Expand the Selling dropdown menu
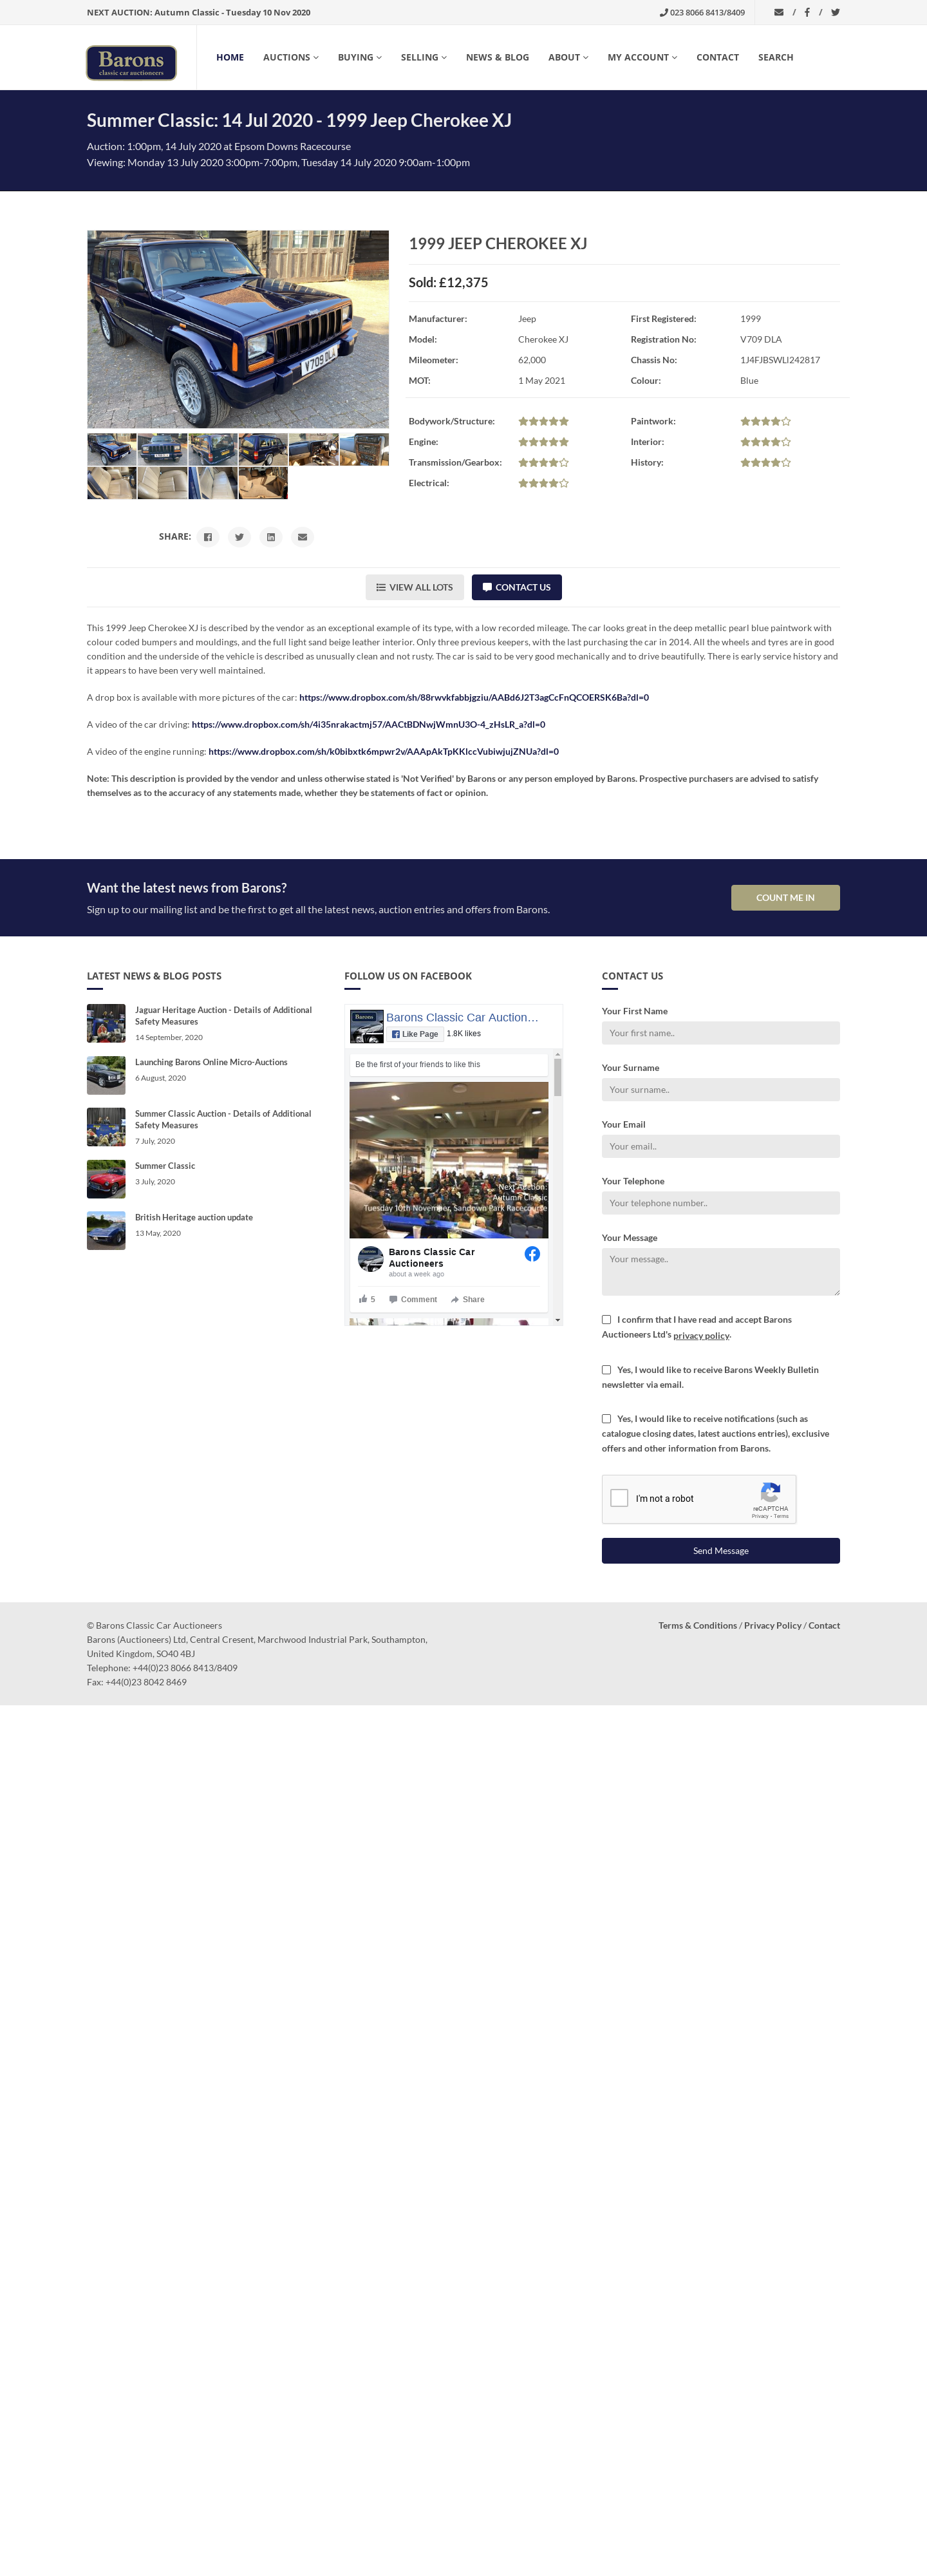 424,58
